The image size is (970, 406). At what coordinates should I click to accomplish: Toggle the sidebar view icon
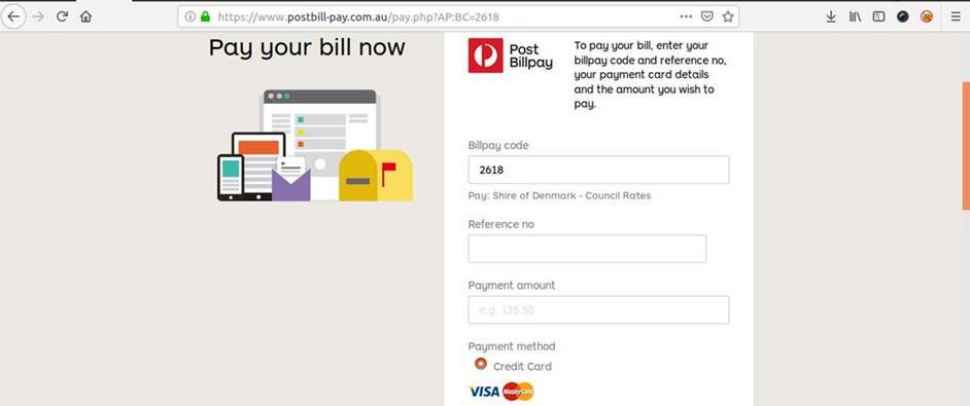click(x=878, y=17)
